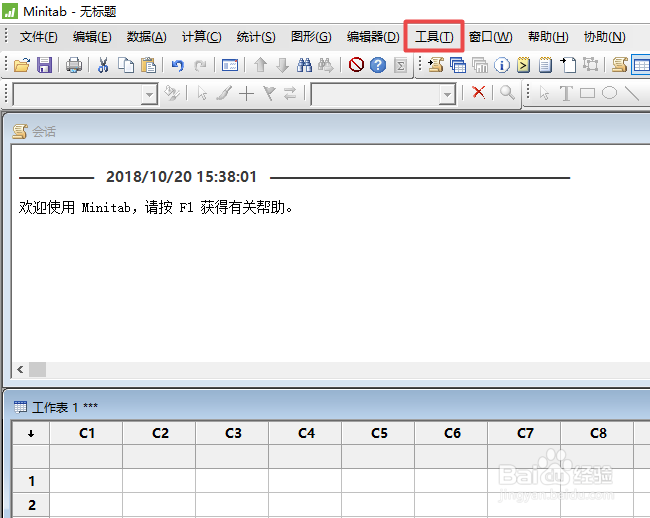Open the 工具(T) menu
Viewport: 650px width, 518px height.
coord(434,36)
